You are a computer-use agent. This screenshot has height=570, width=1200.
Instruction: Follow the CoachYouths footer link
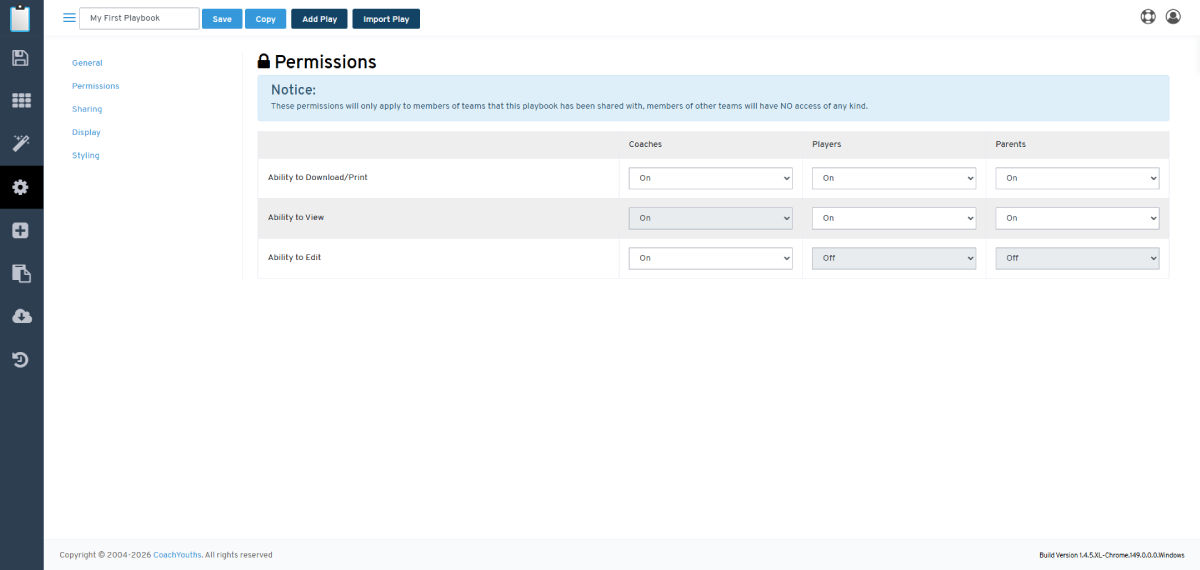click(177, 555)
